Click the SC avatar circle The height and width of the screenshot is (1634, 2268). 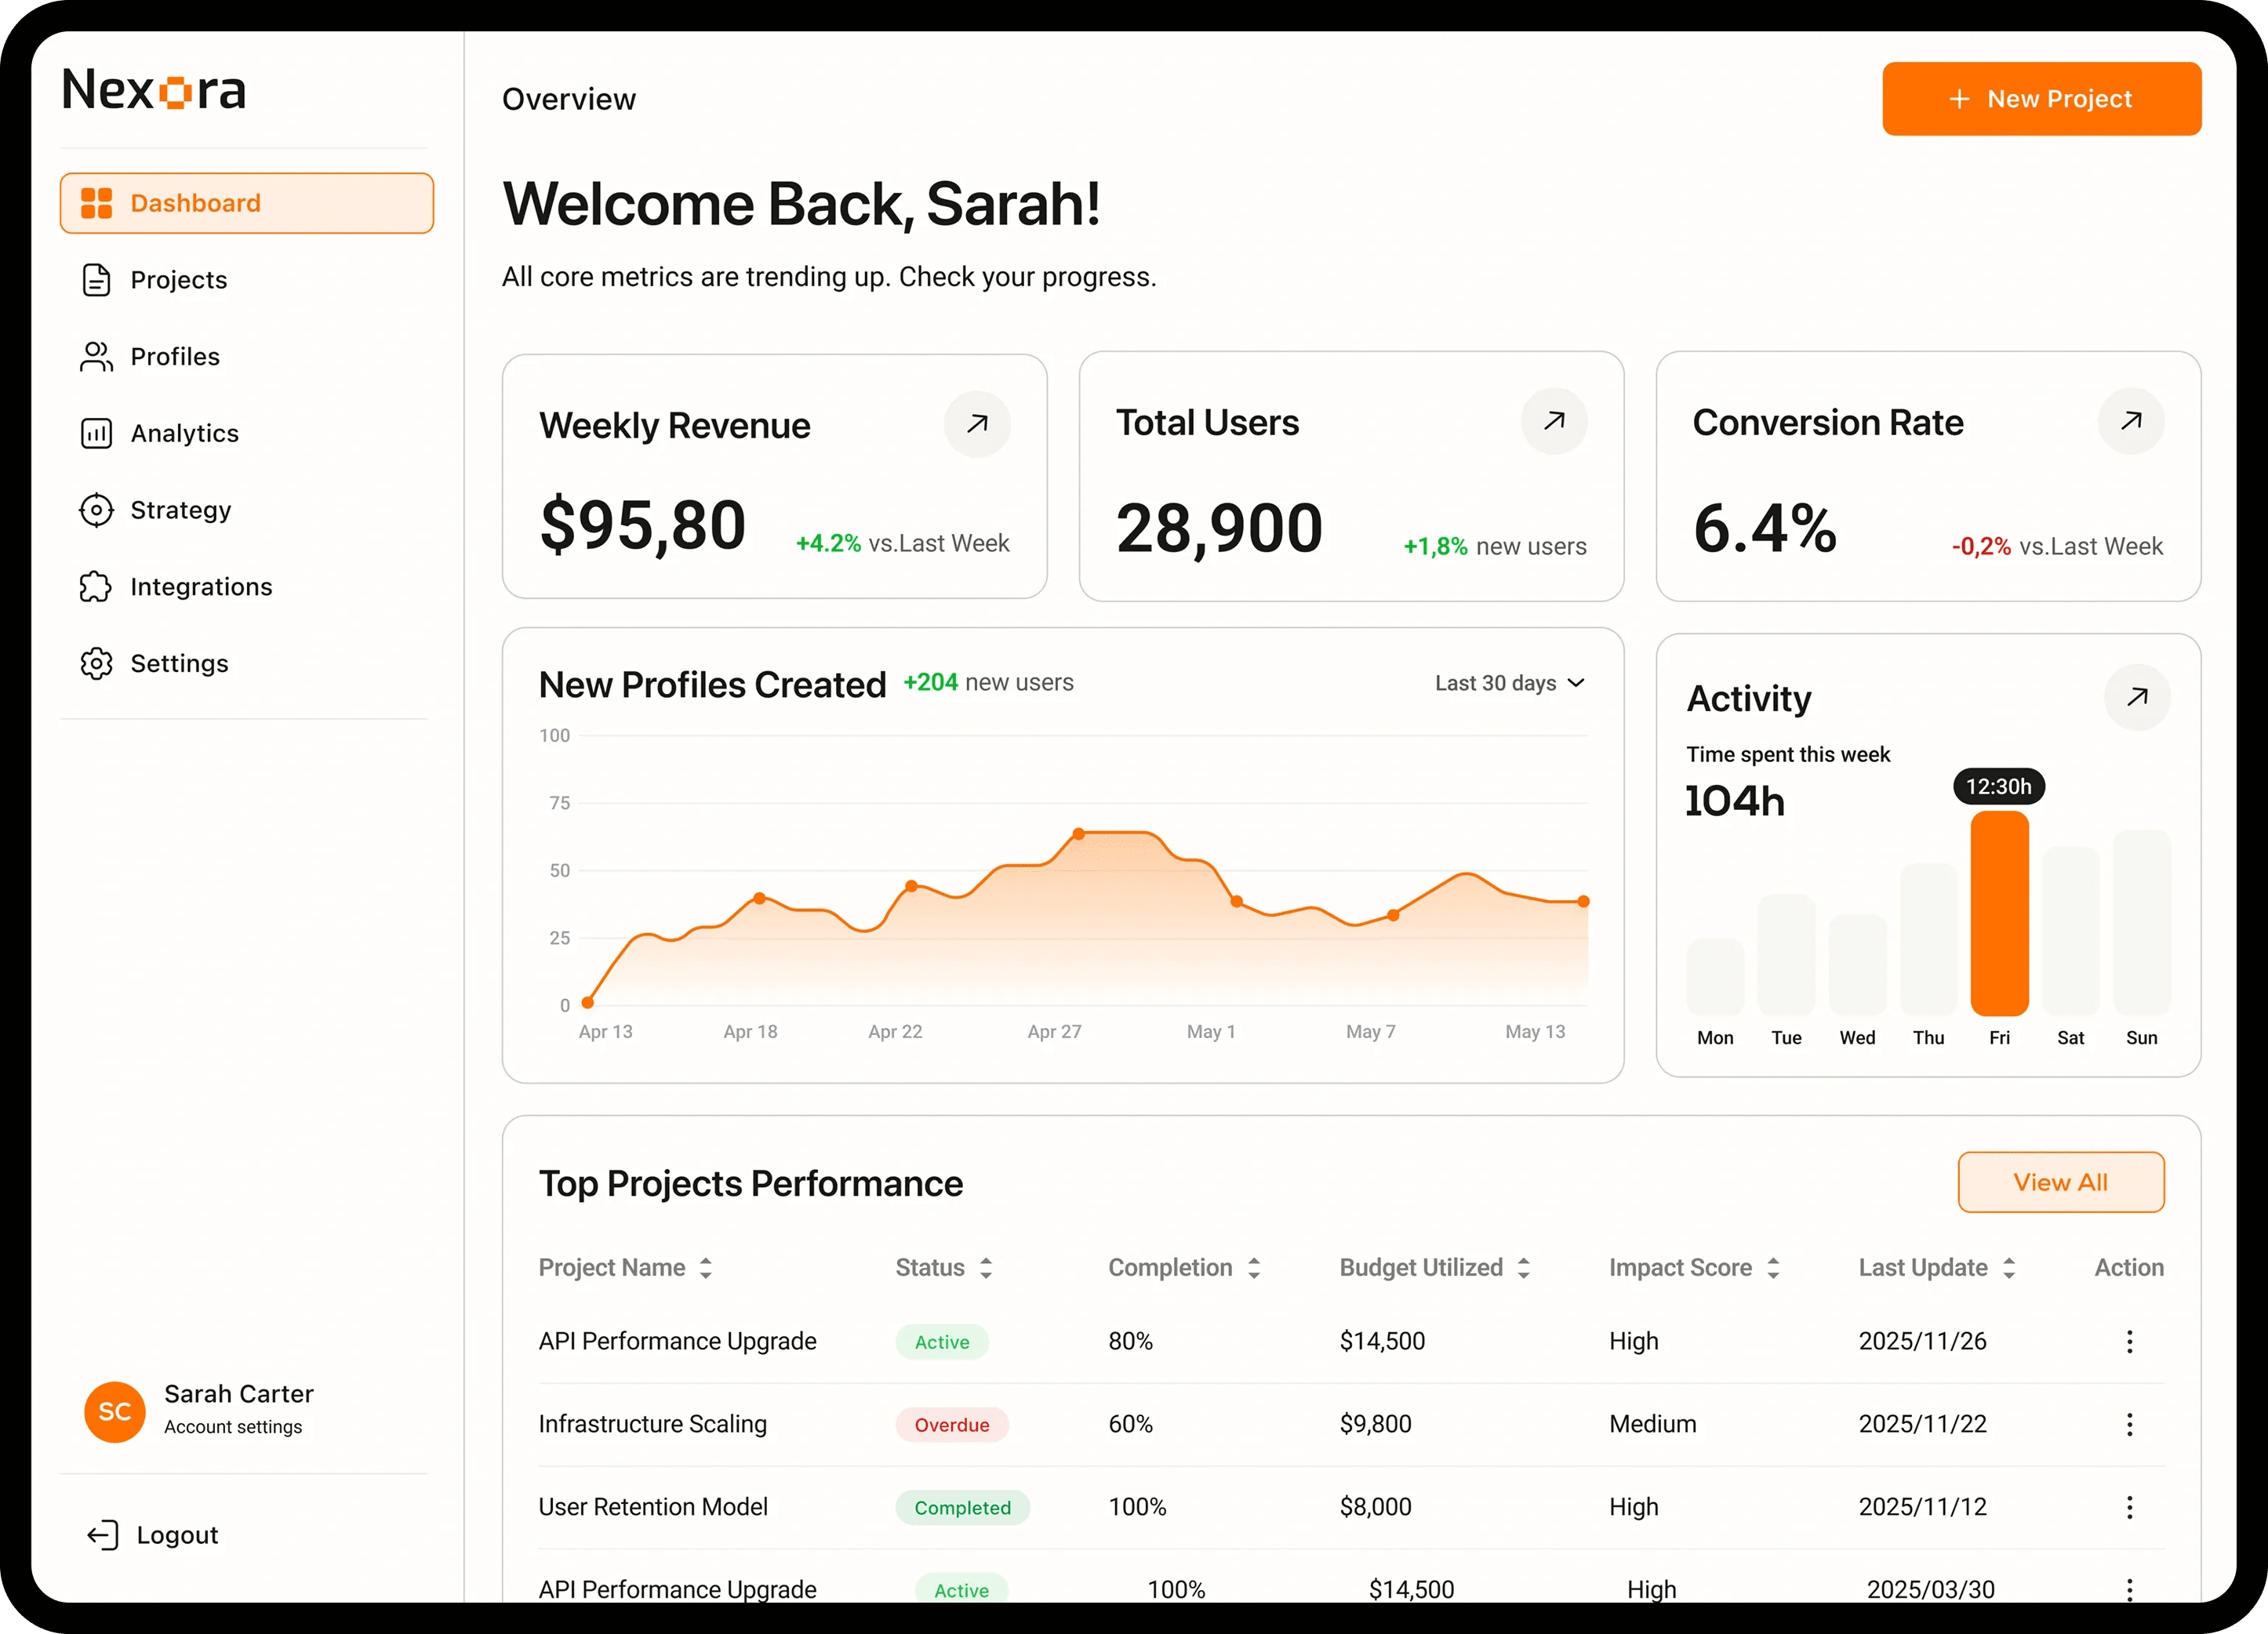115,1411
